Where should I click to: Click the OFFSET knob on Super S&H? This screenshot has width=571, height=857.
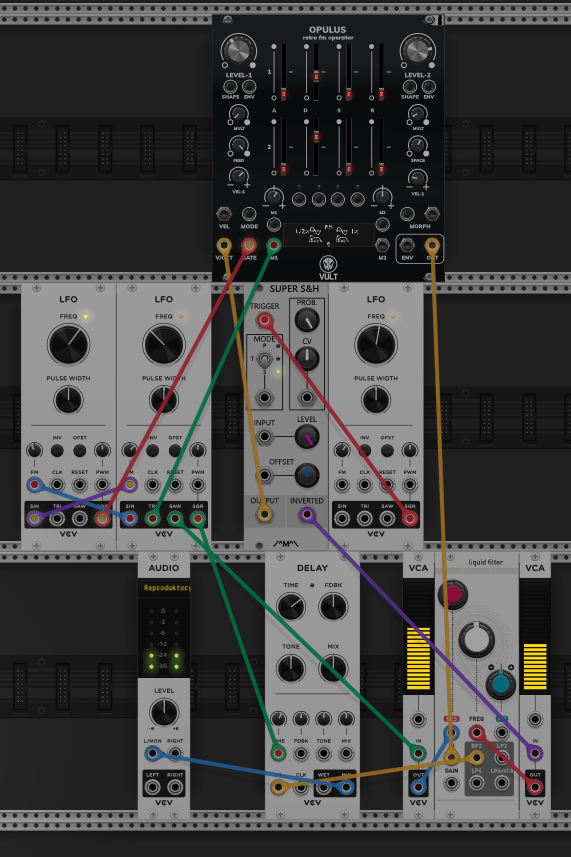pos(307,476)
